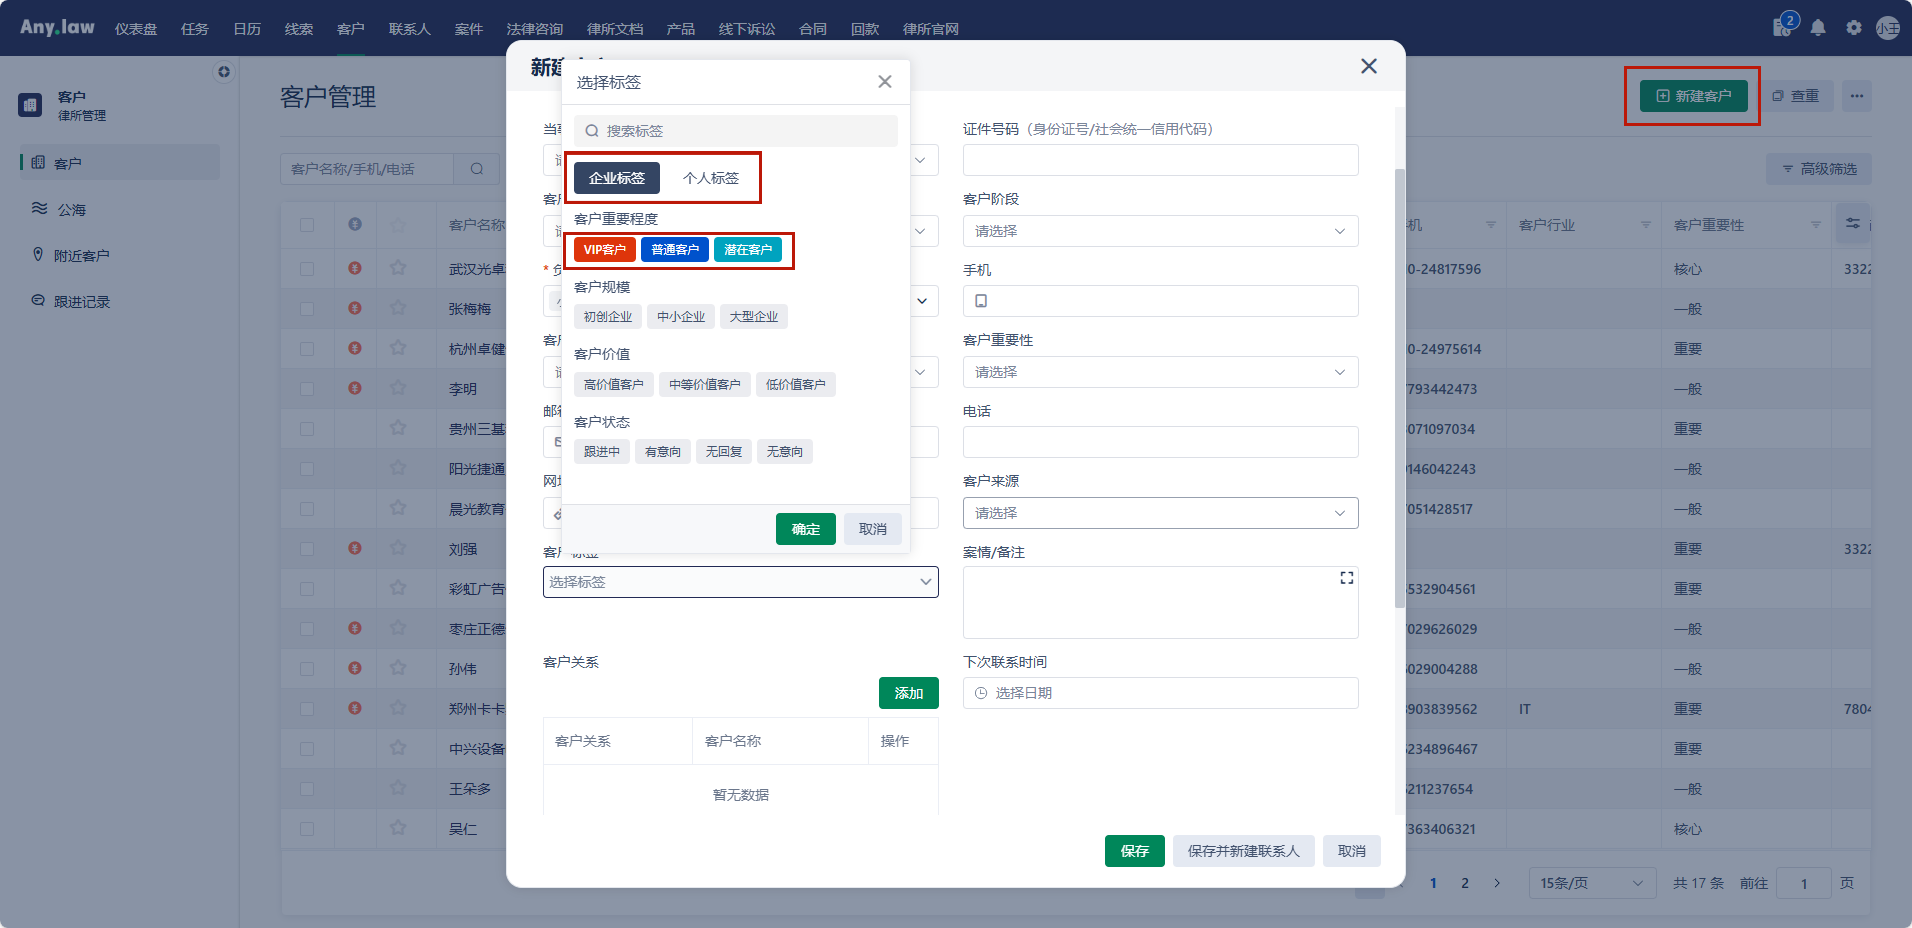Open the 选择标签 dropdown field

tap(740, 582)
